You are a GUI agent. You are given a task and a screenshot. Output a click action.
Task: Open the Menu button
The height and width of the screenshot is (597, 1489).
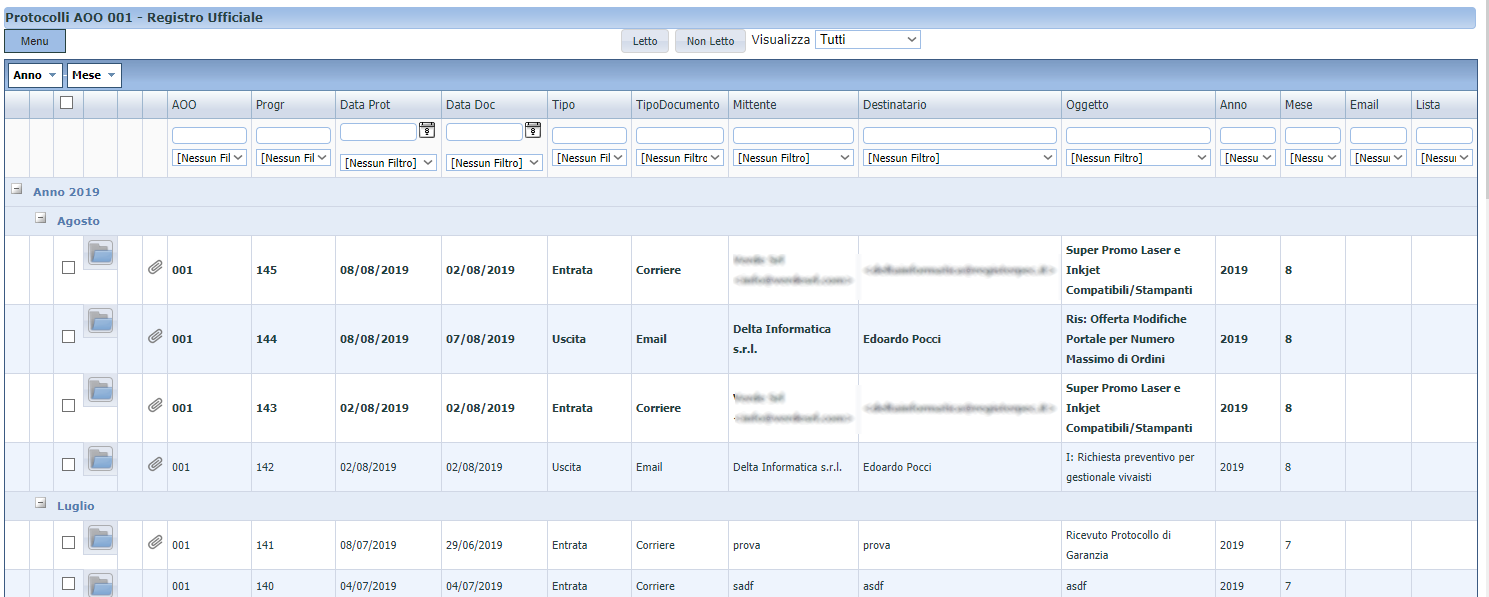(x=35, y=41)
